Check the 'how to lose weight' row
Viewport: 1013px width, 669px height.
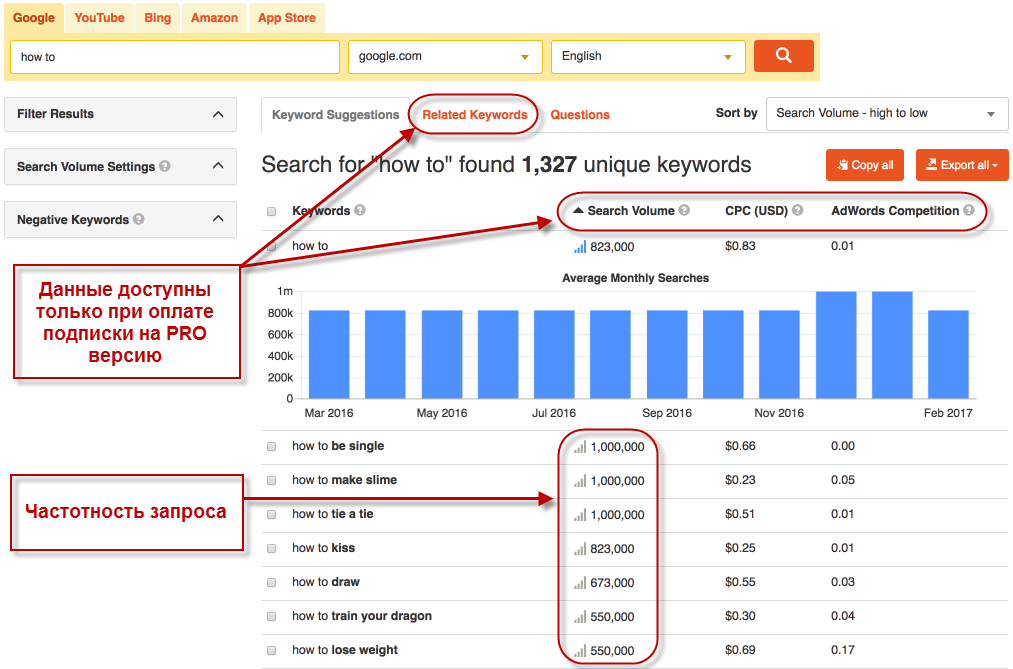[271, 650]
